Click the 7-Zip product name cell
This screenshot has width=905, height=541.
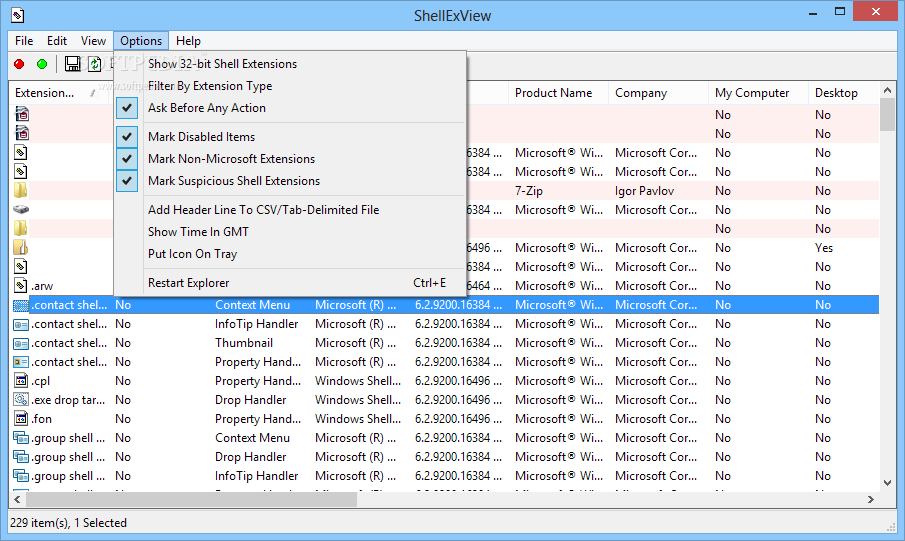click(529, 191)
